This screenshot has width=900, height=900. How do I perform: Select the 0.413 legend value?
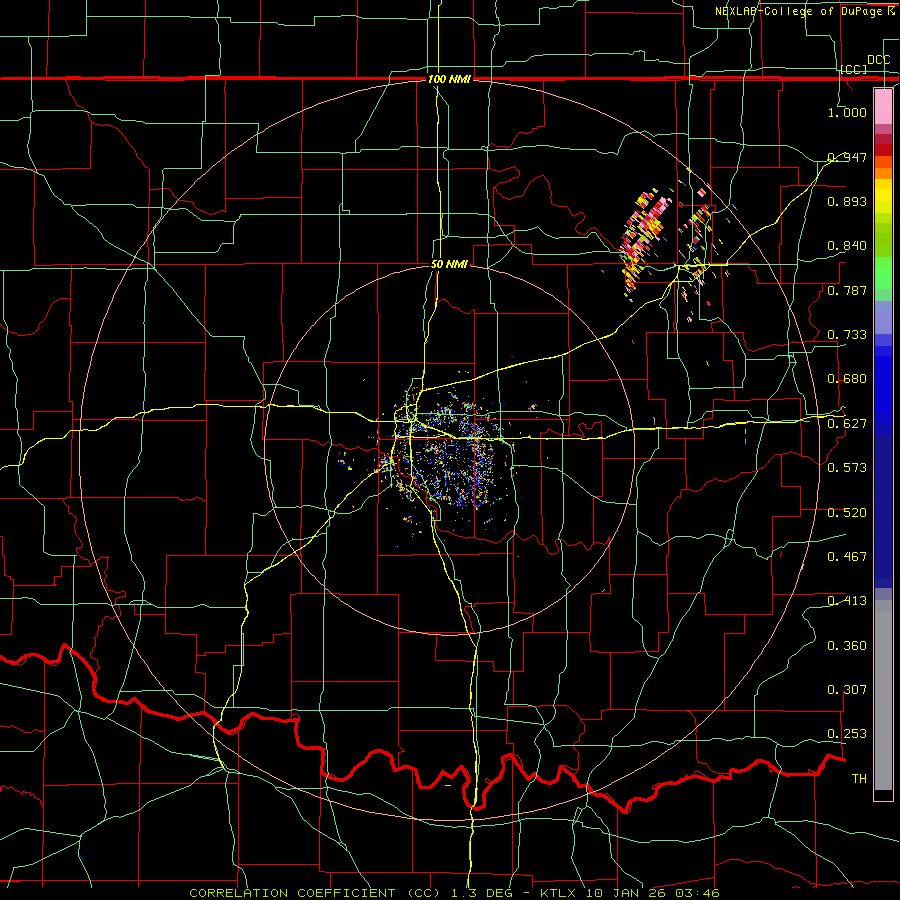click(x=847, y=601)
